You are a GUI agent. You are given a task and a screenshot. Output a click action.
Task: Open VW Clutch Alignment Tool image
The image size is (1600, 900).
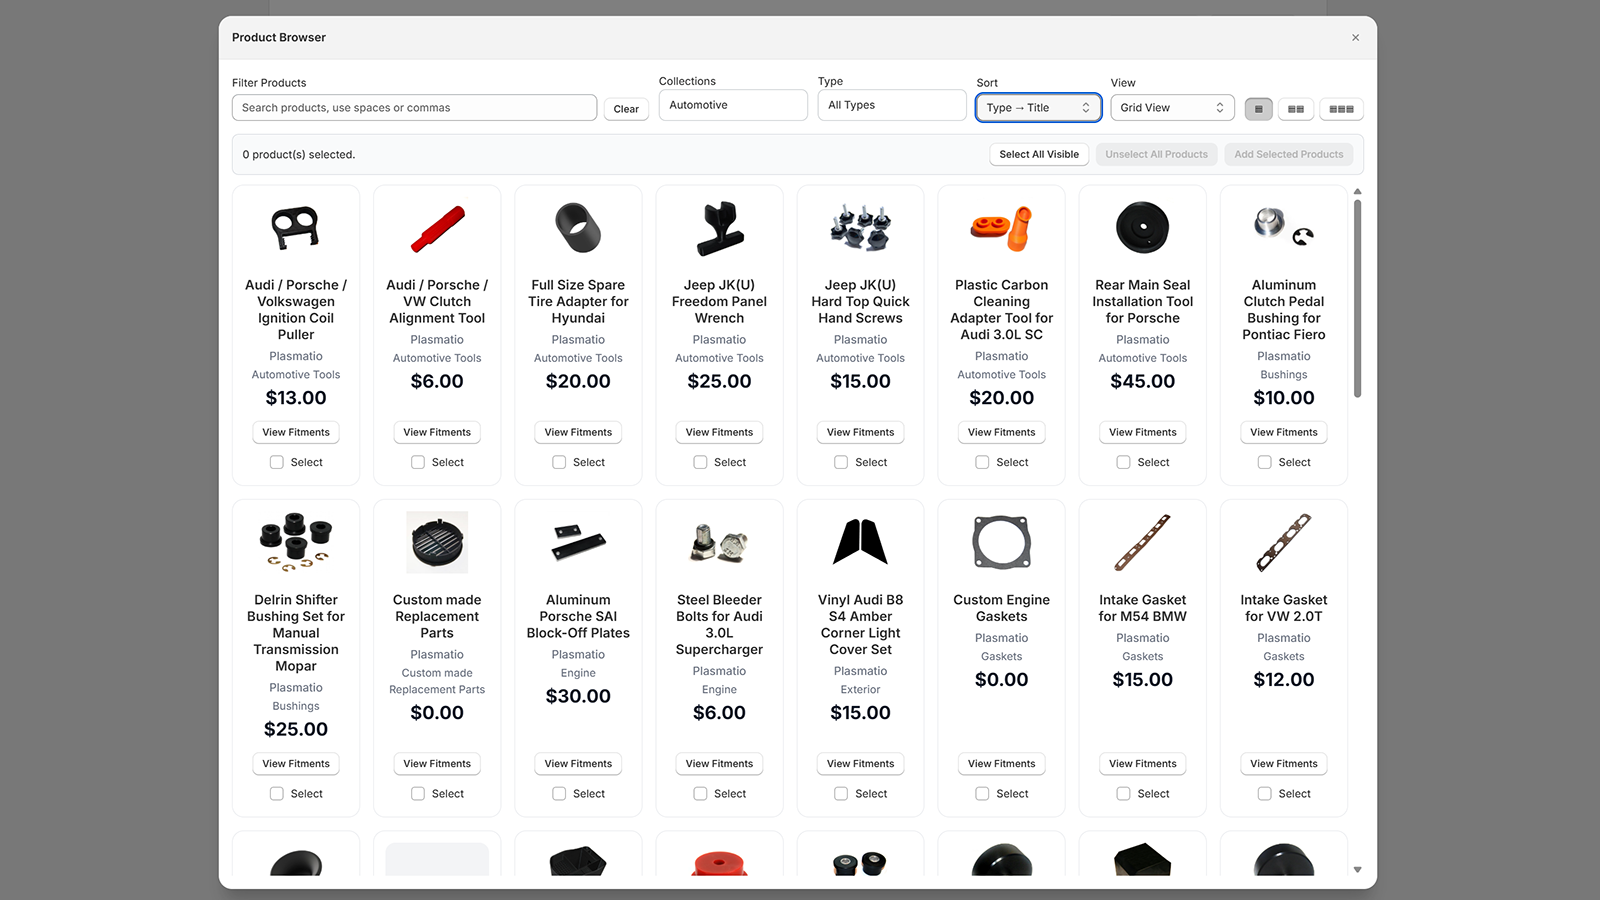(437, 228)
